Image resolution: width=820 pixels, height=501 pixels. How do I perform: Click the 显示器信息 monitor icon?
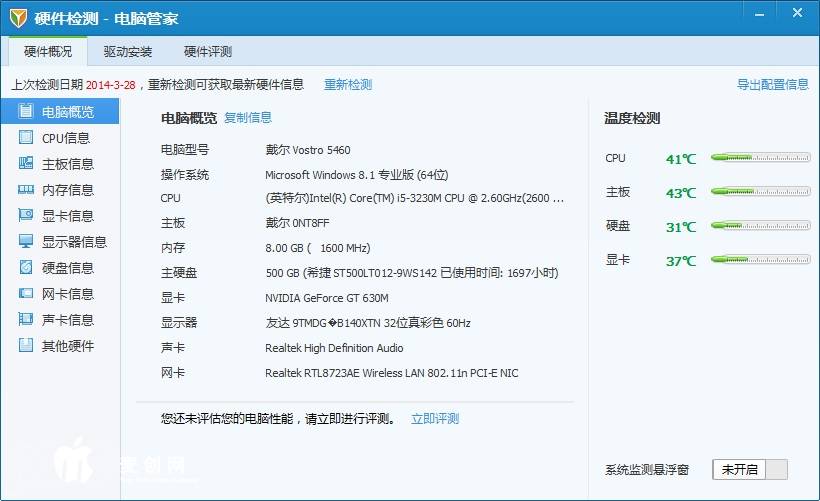25,241
